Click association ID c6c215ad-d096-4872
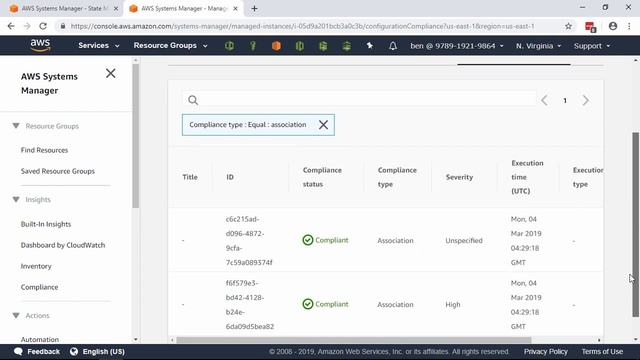This screenshot has height=360, width=640. (x=249, y=241)
